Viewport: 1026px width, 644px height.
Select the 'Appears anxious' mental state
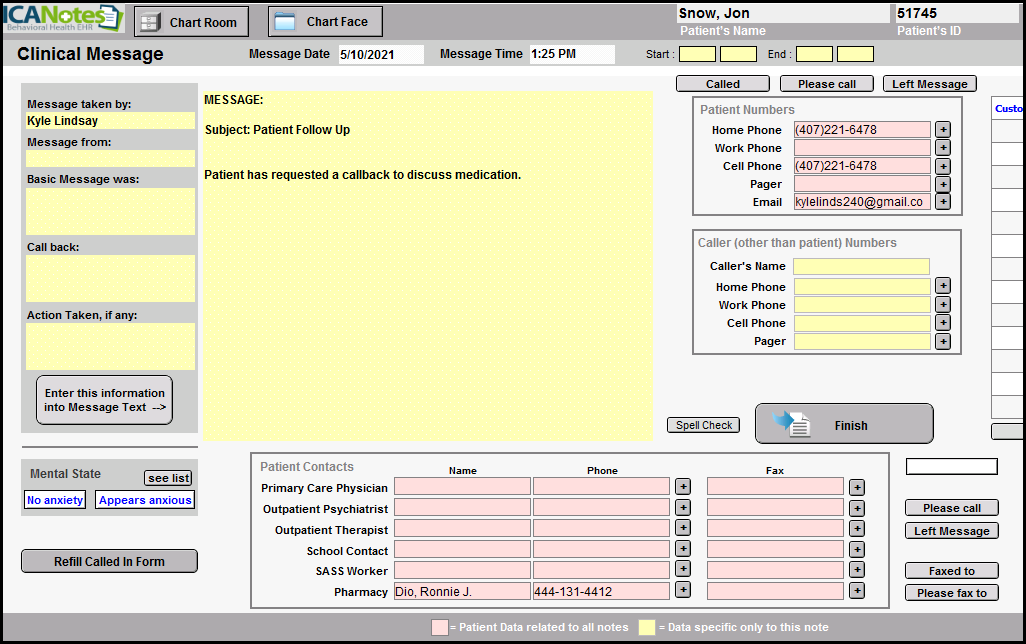145,500
